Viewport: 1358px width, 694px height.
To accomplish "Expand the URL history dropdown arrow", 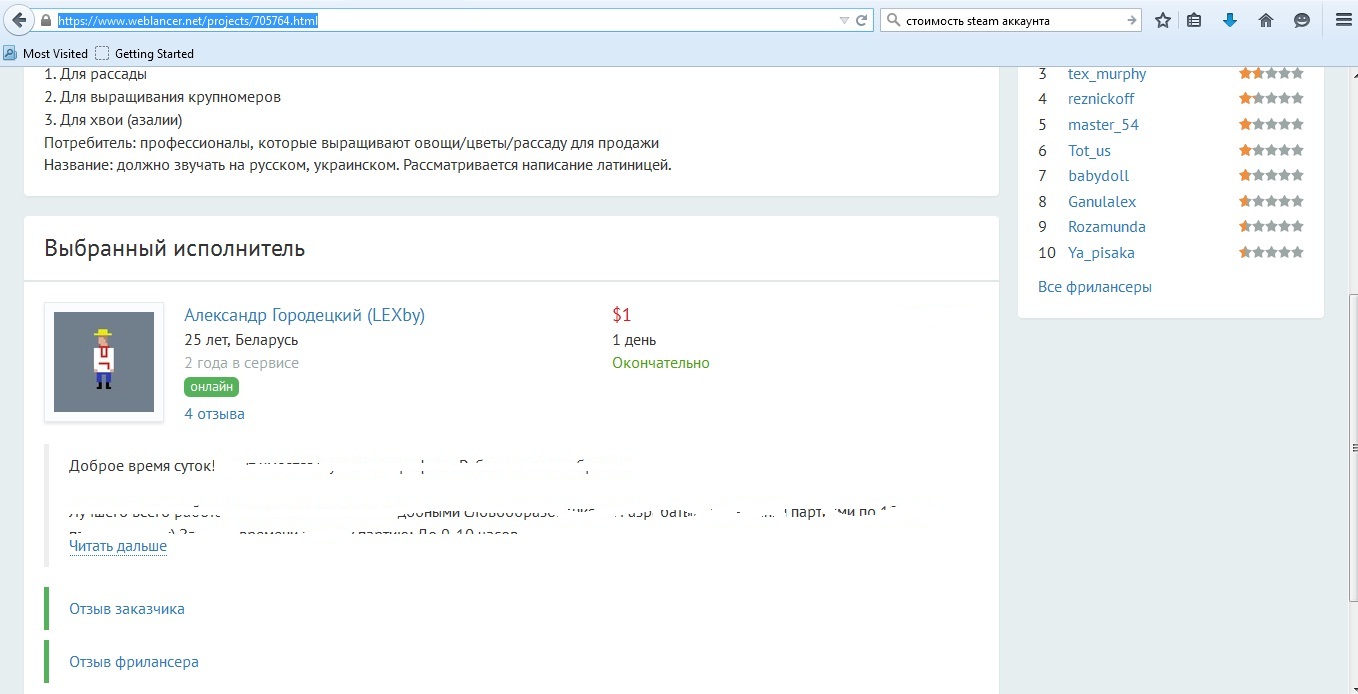I will click(x=844, y=20).
